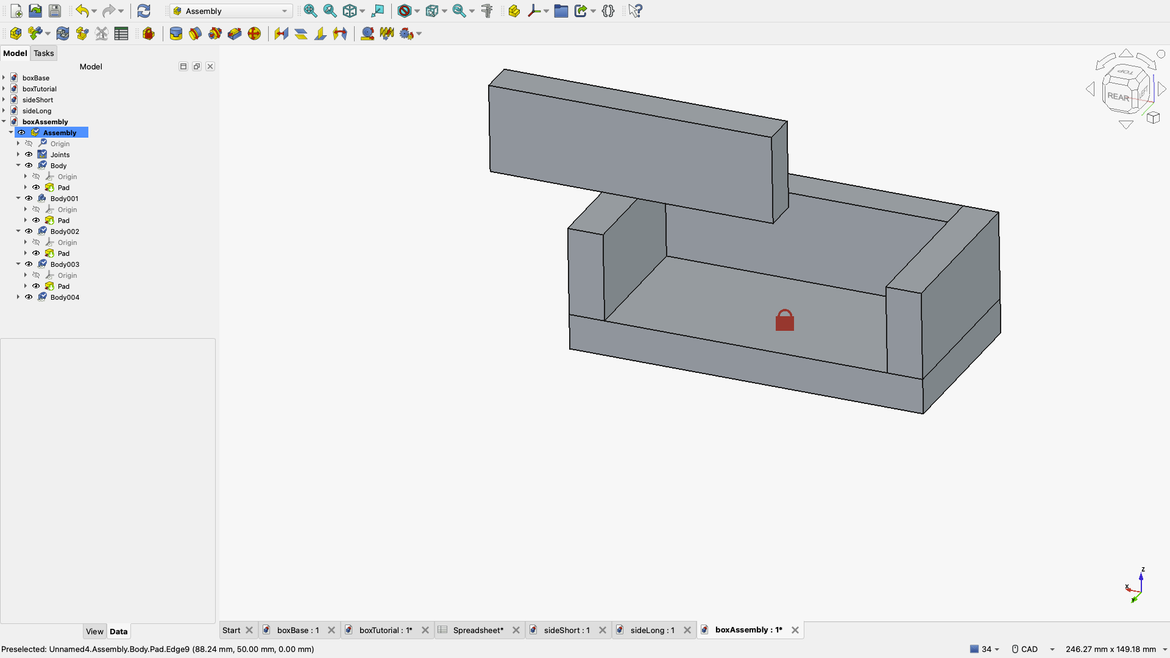The height and width of the screenshot is (658, 1170).
Task: Click the REAR face on navigation cube
Action: tap(1118, 97)
